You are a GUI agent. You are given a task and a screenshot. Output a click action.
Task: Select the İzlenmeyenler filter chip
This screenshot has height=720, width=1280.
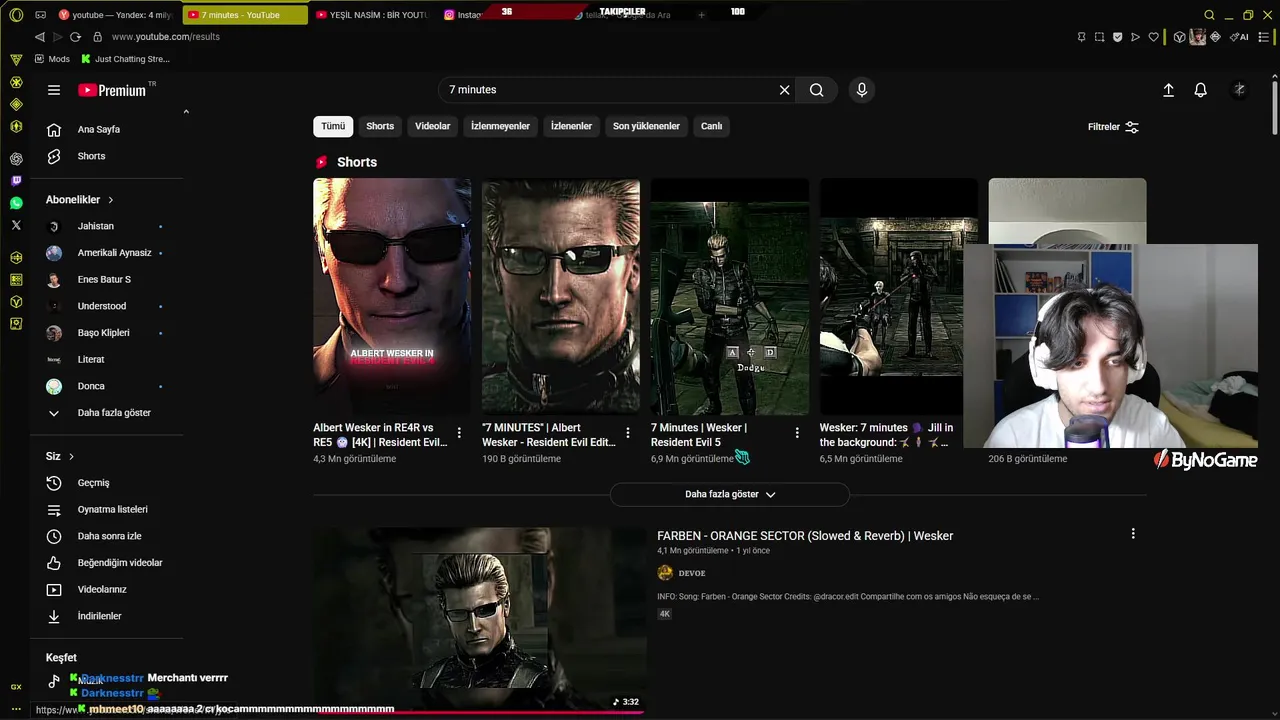(500, 126)
